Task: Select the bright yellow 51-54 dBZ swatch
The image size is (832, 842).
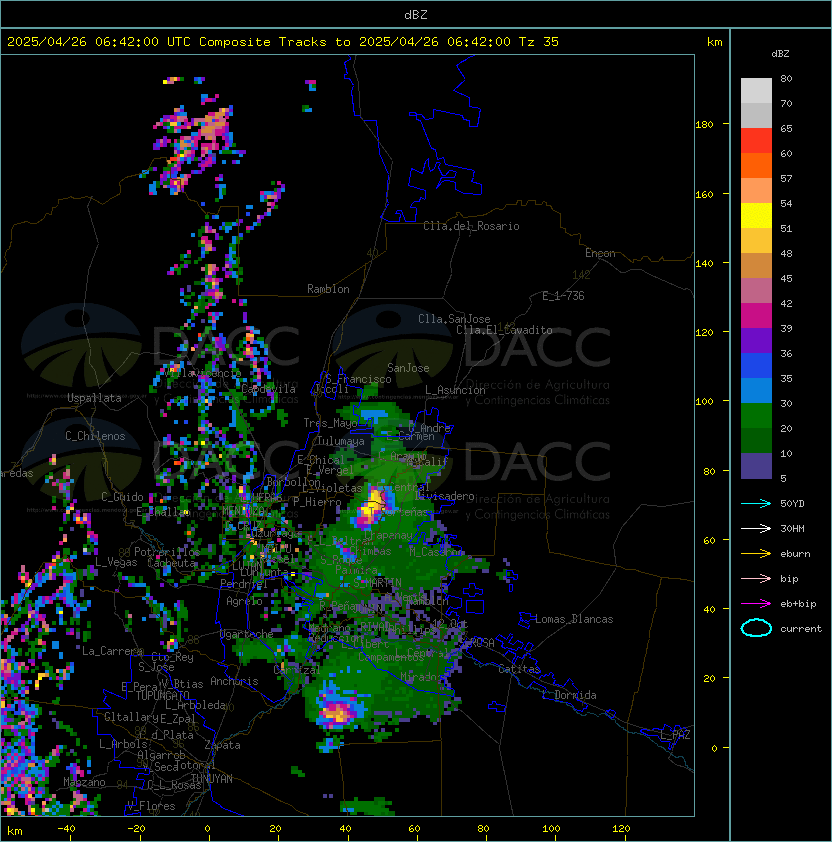Action: coord(756,216)
